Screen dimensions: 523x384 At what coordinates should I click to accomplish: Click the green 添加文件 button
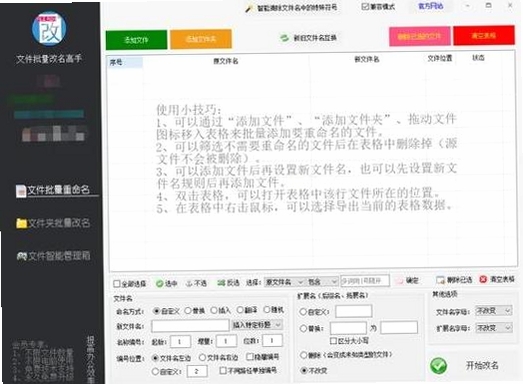(x=136, y=40)
